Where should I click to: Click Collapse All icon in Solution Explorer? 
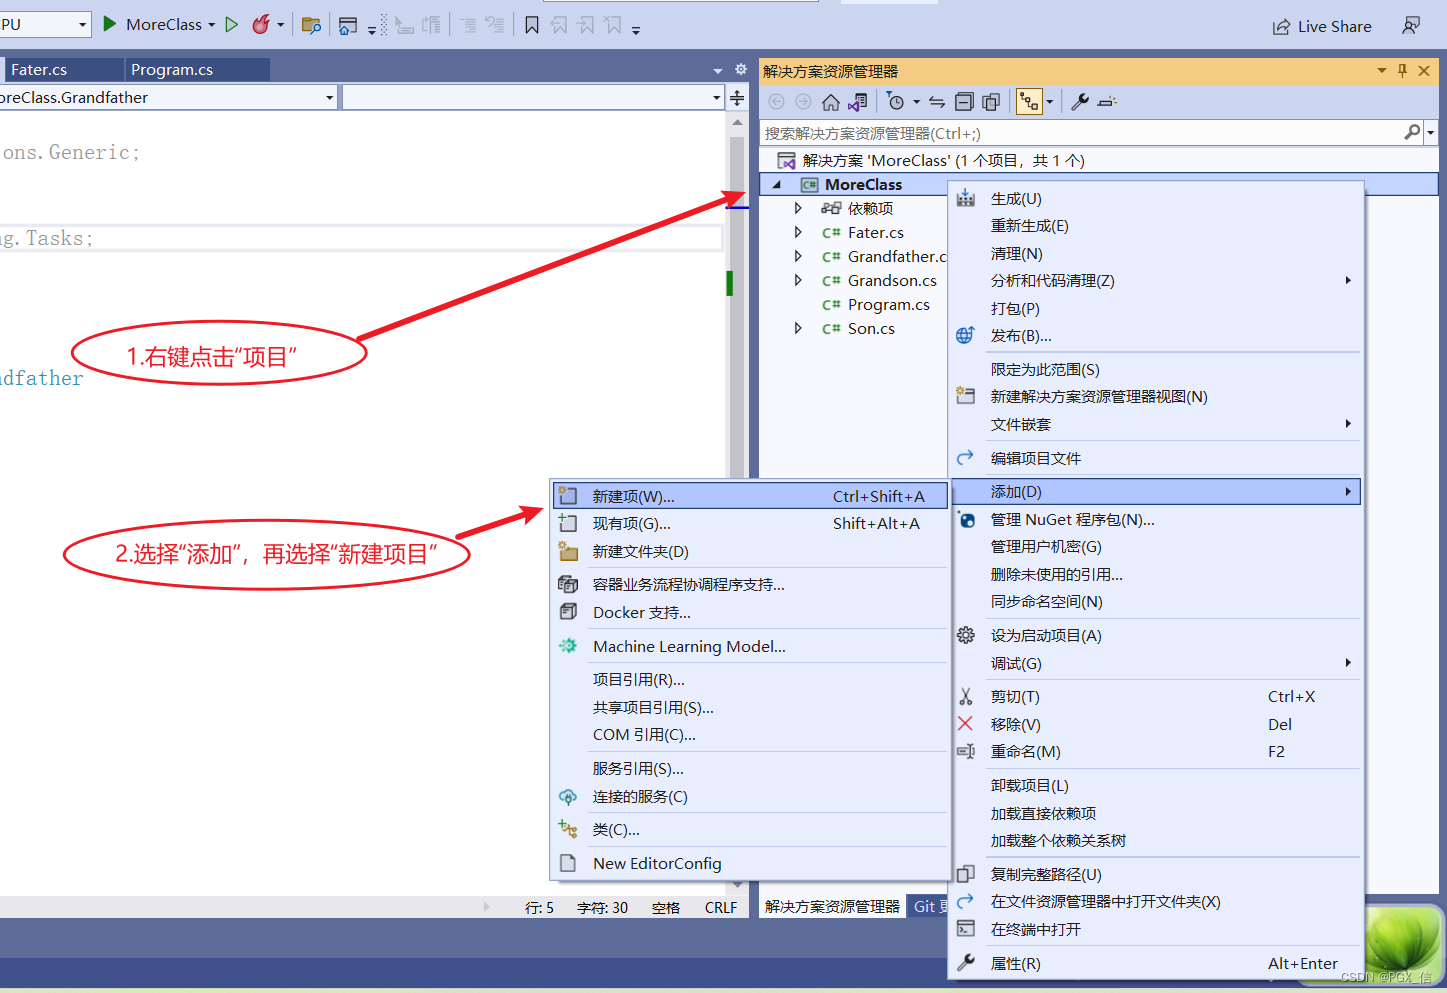[964, 102]
